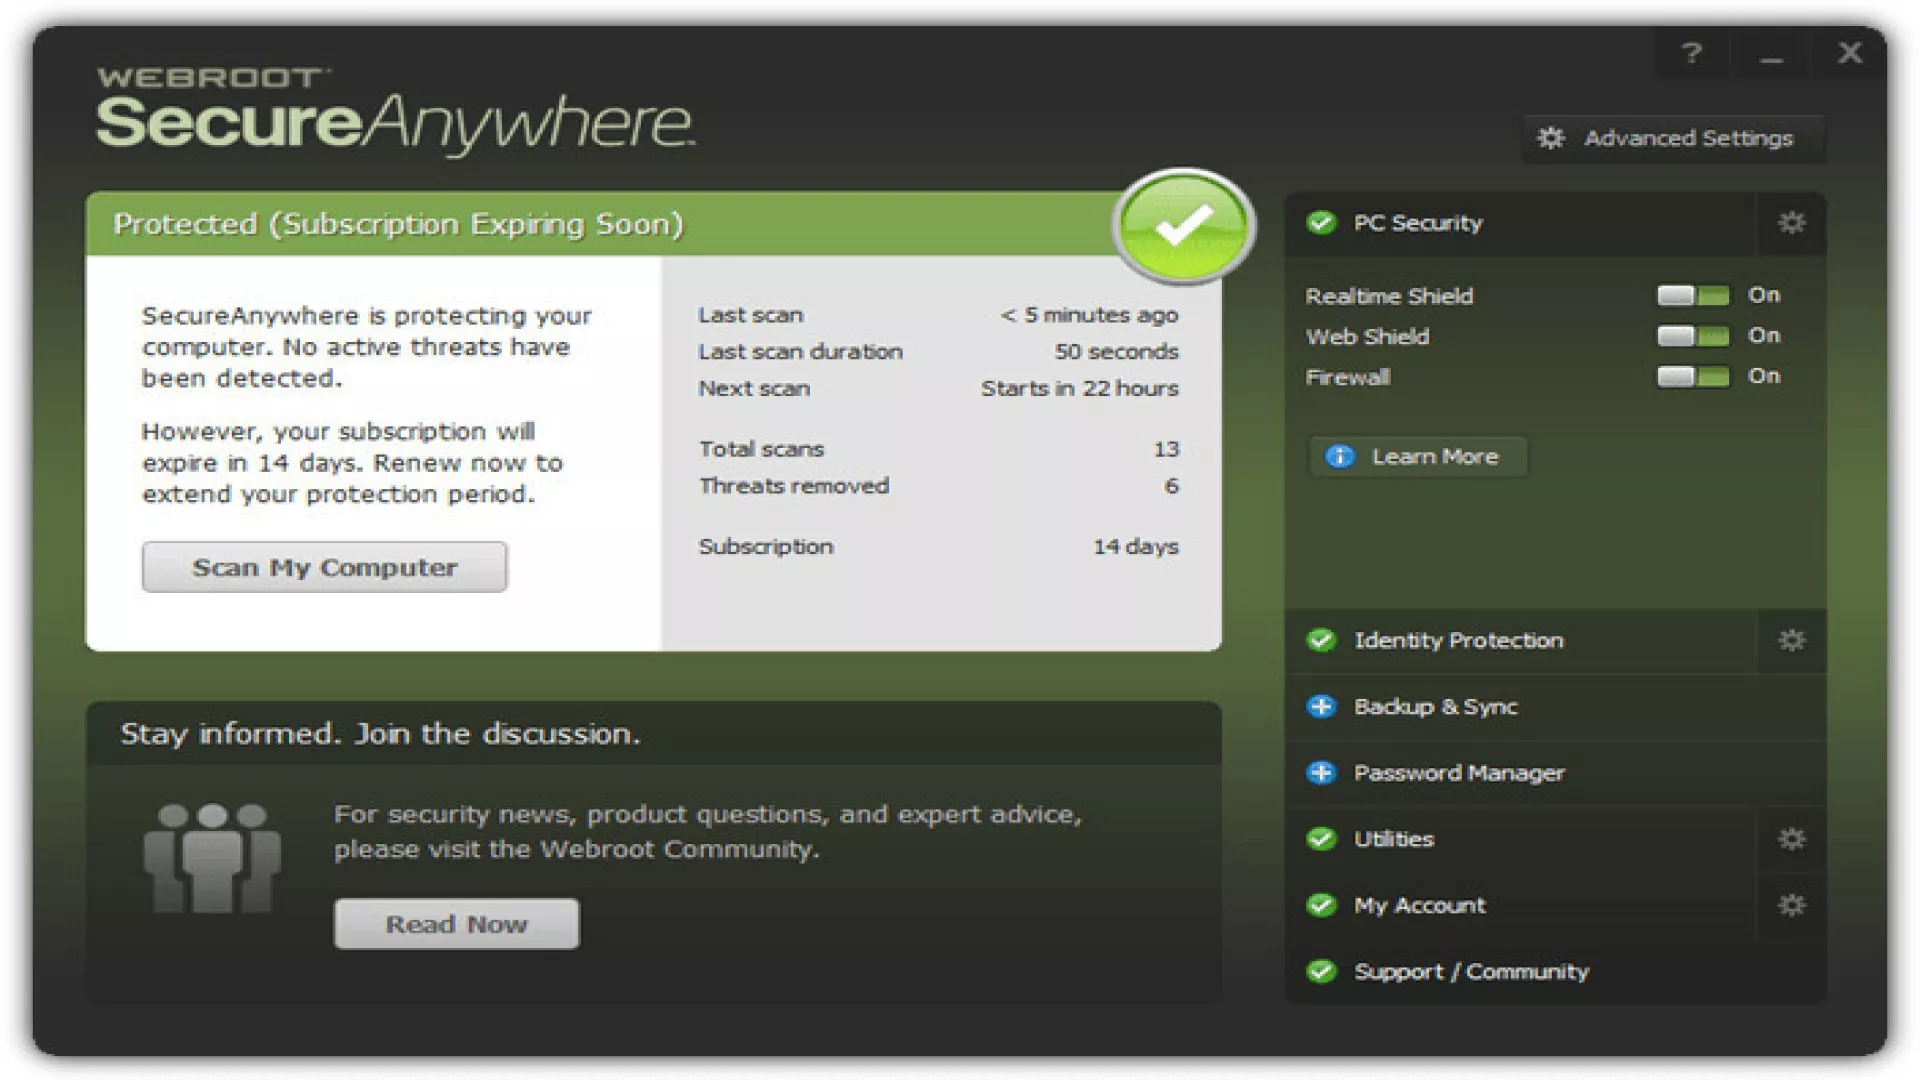Click My Account gear icon
1920x1080 pixels.
(x=1791, y=905)
